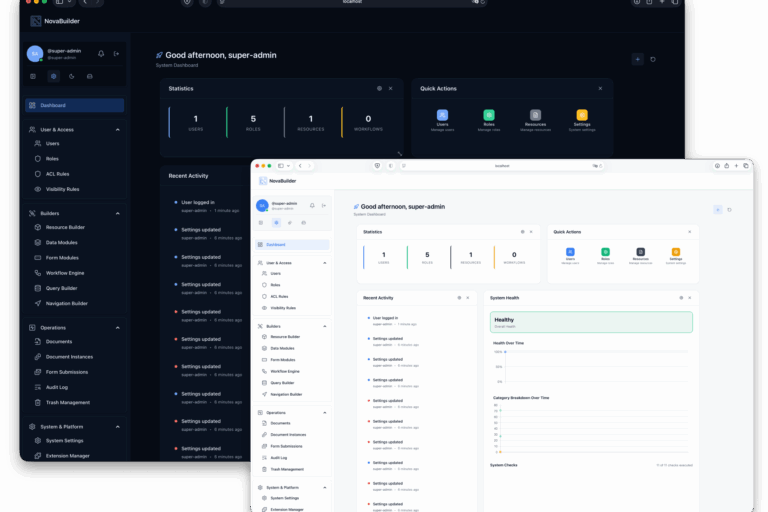Click plus add-widget button in light window
Viewport: 768px width, 512px height.
click(x=718, y=210)
